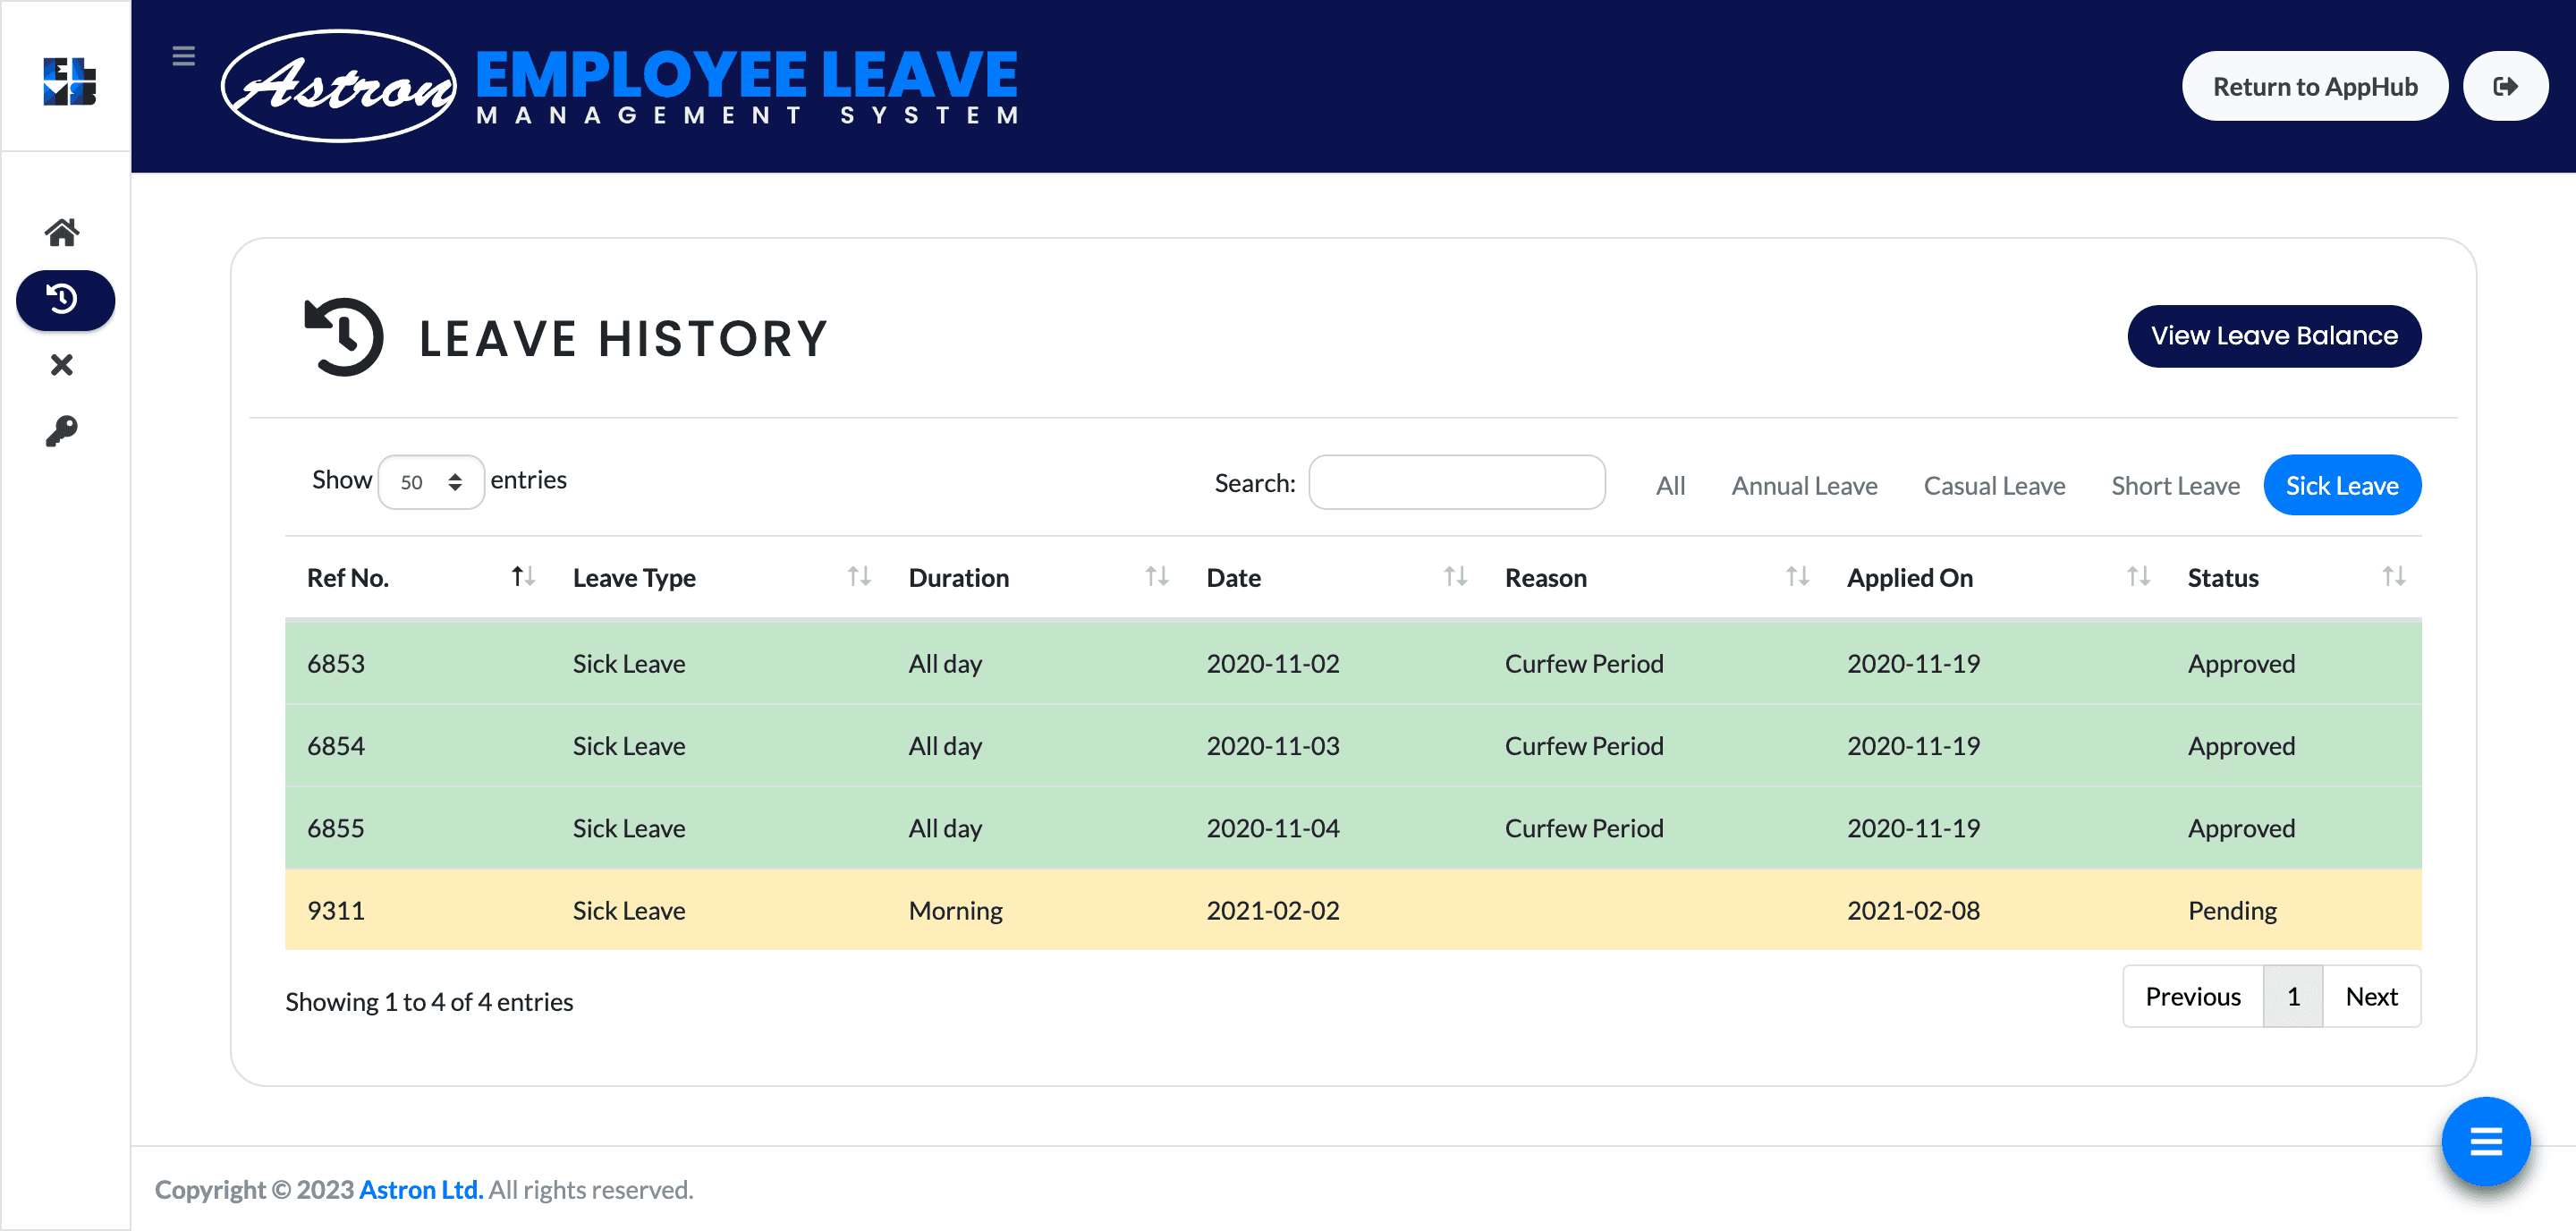This screenshot has width=2576, height=1231.
Task: Click the app logo in top-left corner
Action: click(x=68, y=81)
